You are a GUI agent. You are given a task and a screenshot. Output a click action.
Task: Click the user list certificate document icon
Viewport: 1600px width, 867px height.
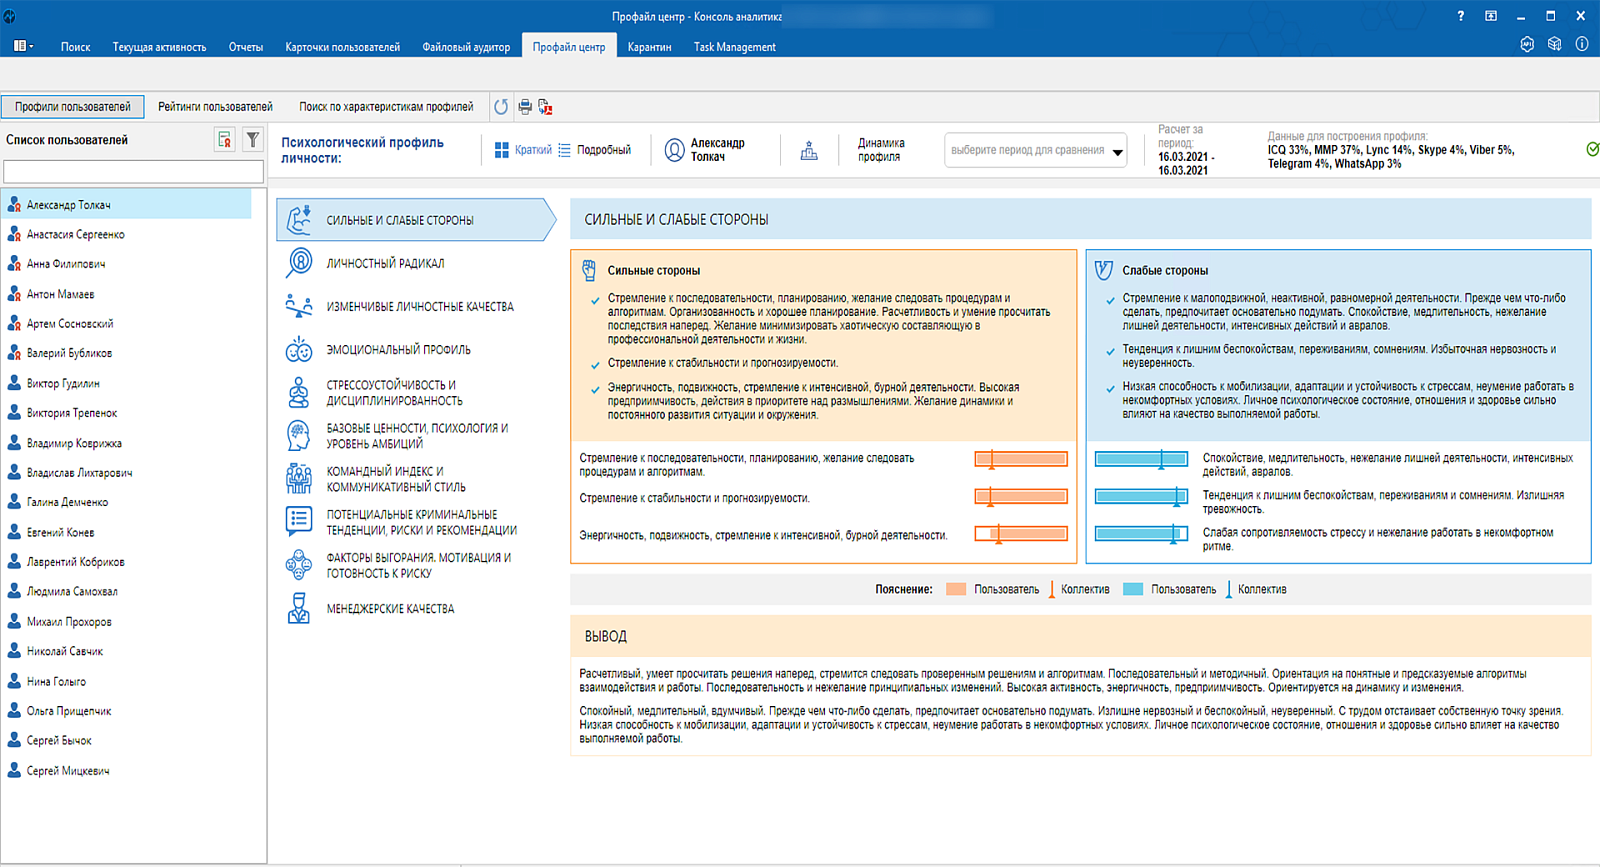click(225, 140)
